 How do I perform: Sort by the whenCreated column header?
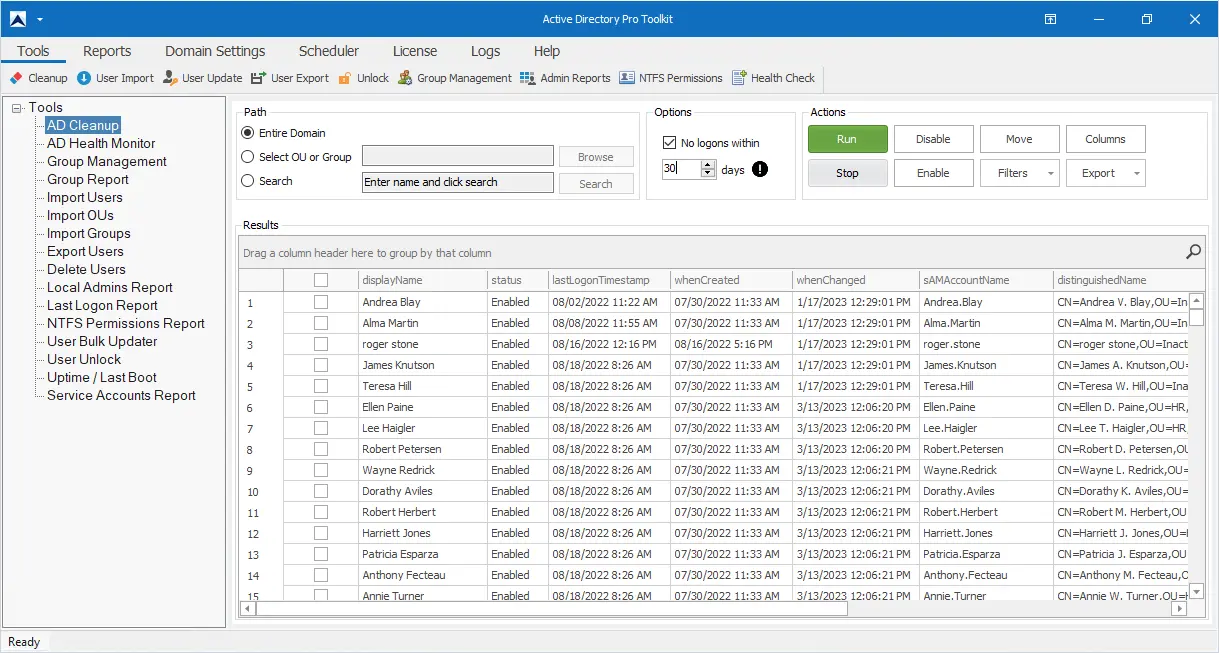(731, 280)
